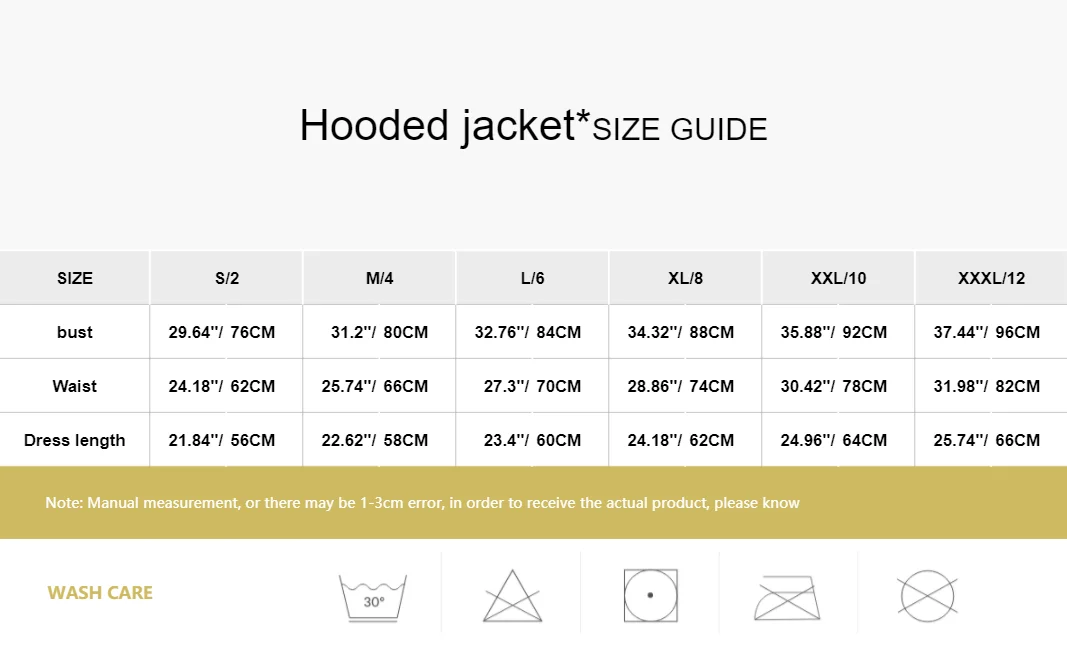Click the do not bleach triangle icon
Image resolution: width=1067 pixels, height=645 pixels.
512,596
